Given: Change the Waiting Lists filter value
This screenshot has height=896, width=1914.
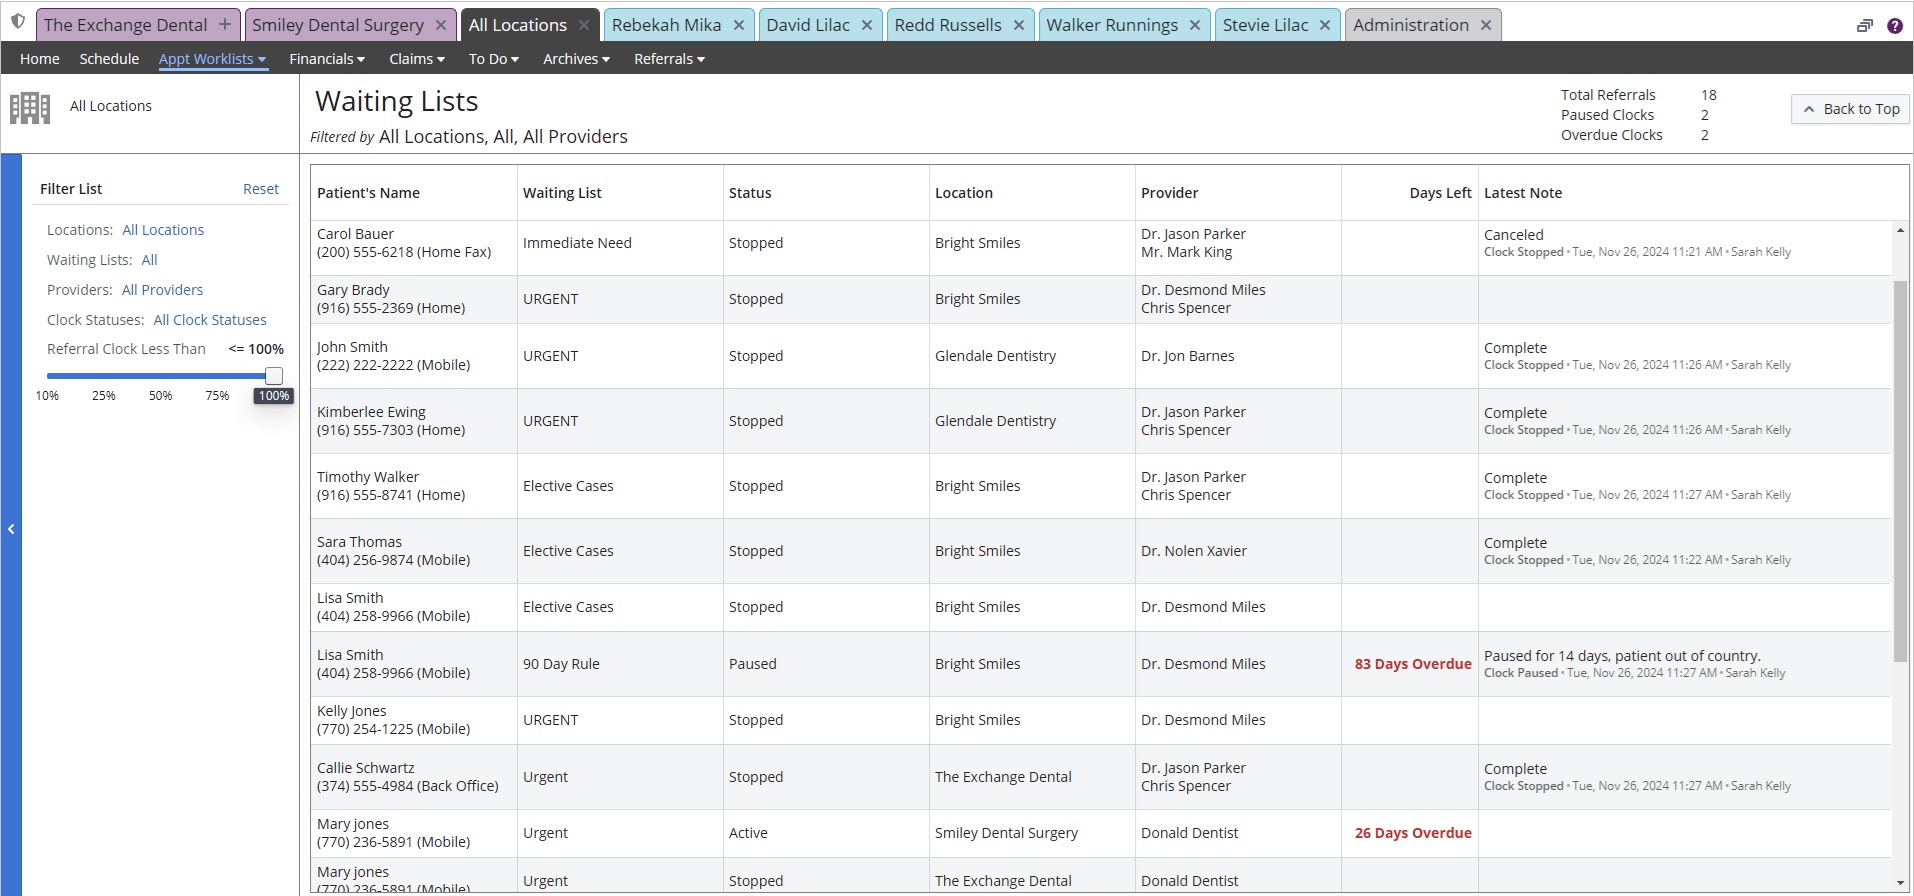Looking at the screenshot, I should [149, 260].
